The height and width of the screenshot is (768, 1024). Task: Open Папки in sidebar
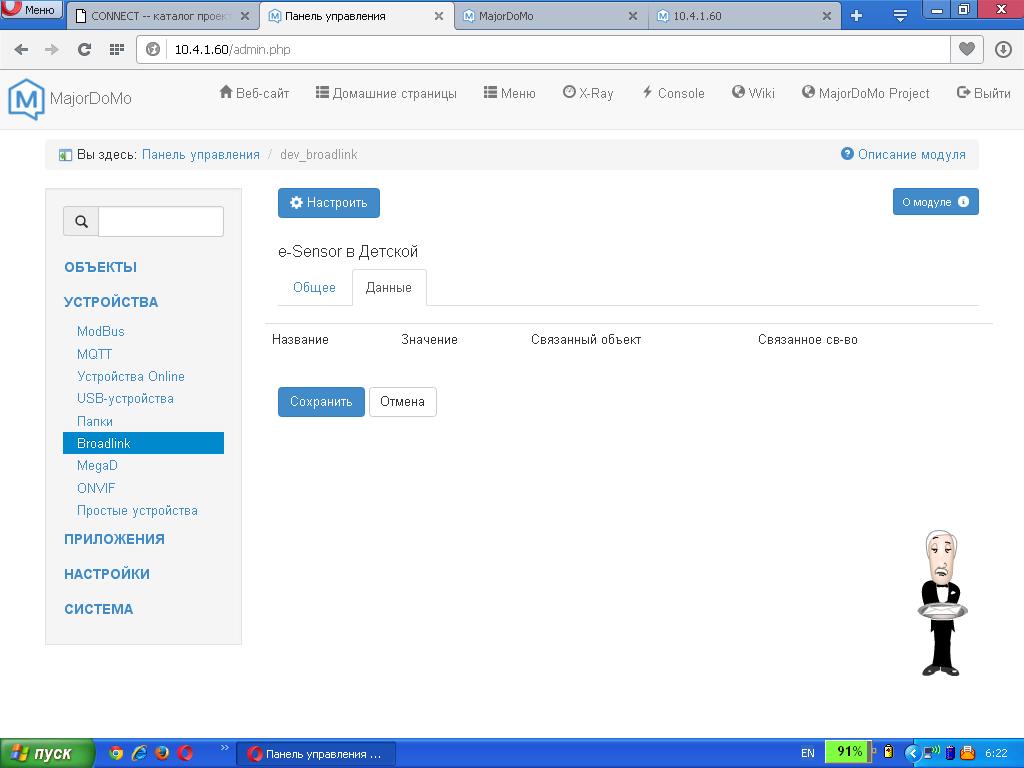(x=95, y=421)
